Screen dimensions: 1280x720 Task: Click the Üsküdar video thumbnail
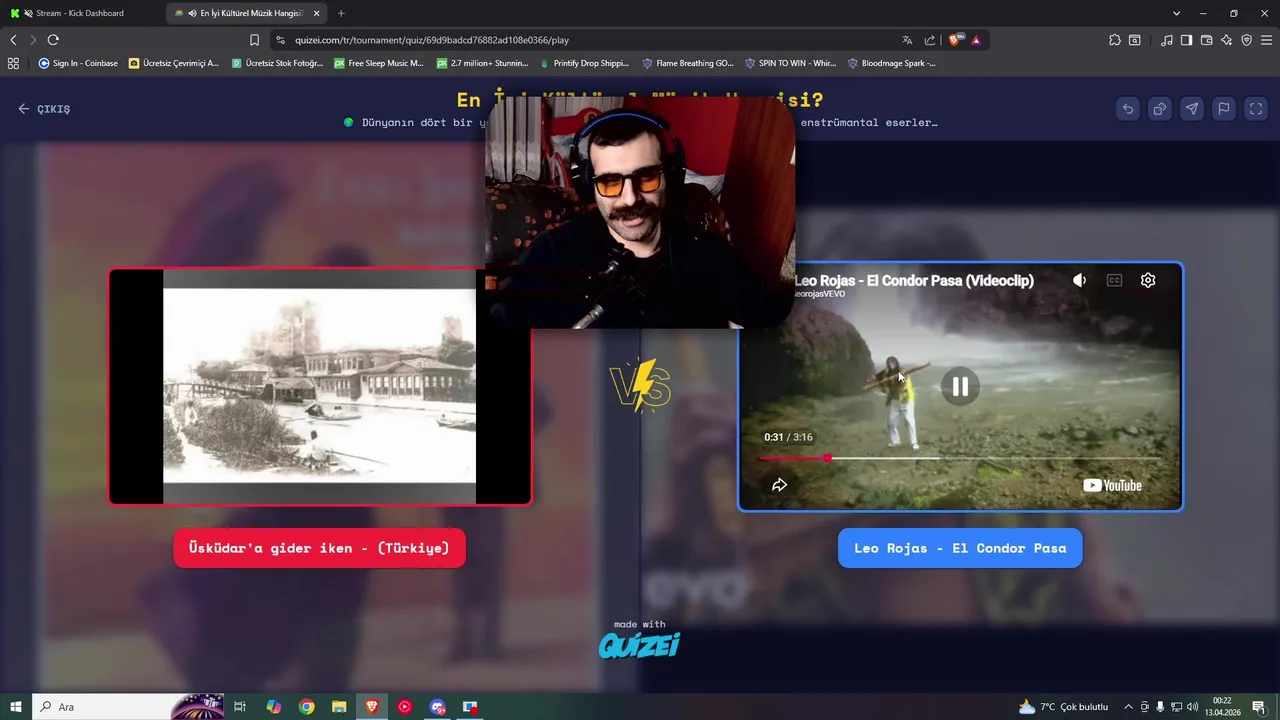tap(319, 386)
